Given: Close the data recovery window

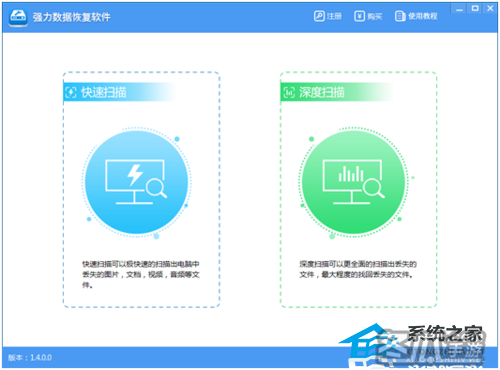Looking at the screenshot, I should (x=490, y=9).
